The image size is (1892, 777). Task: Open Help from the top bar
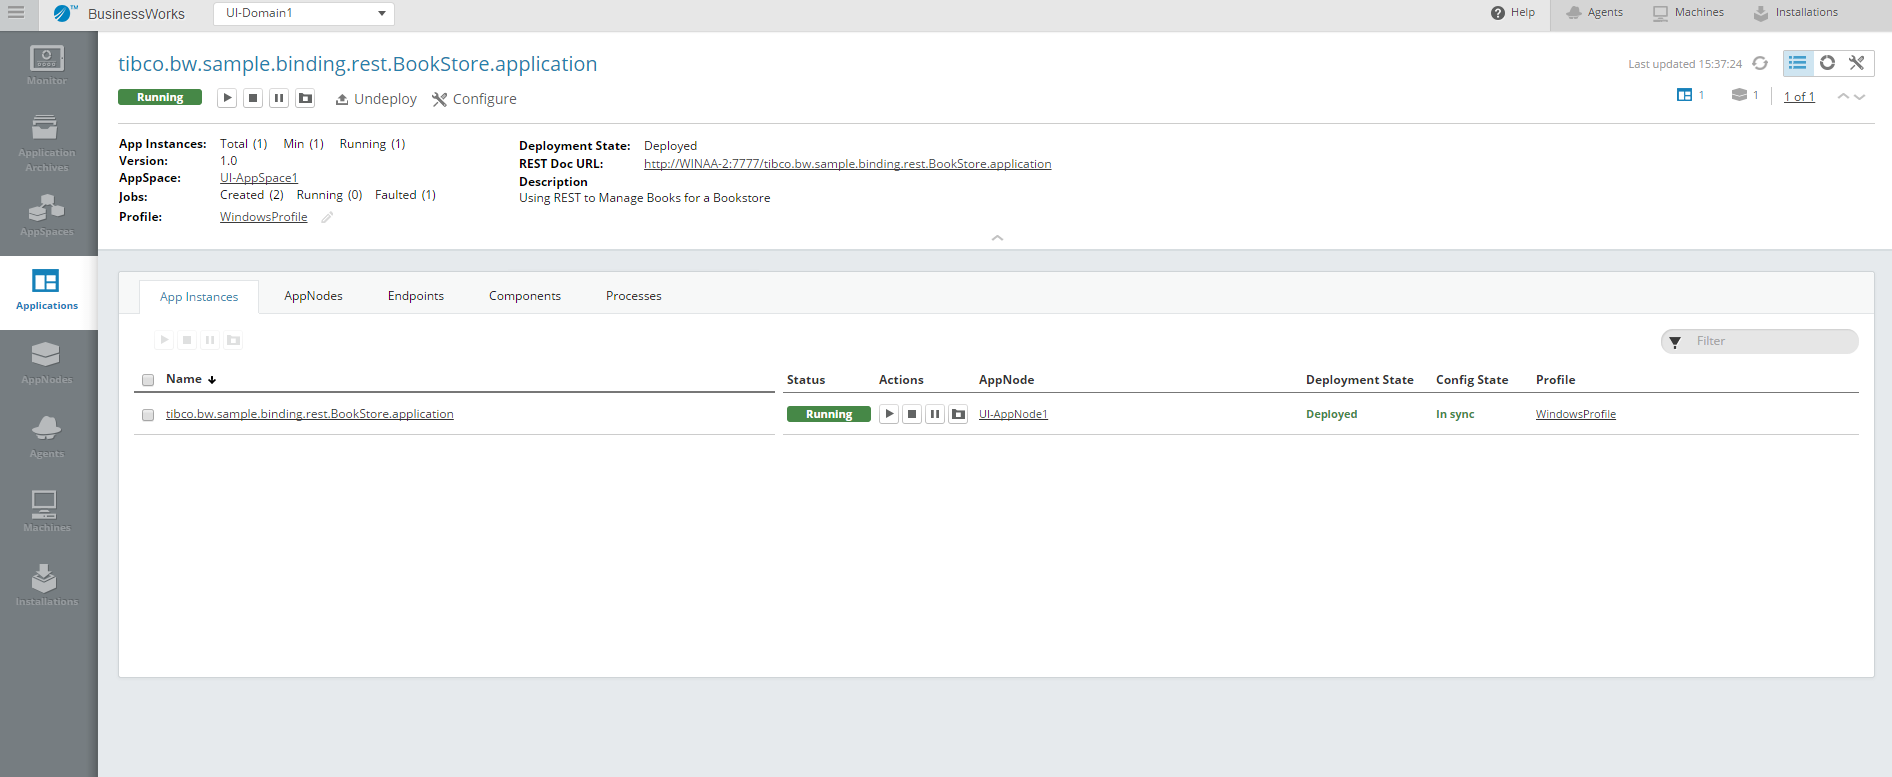(x=1513, y=13)
